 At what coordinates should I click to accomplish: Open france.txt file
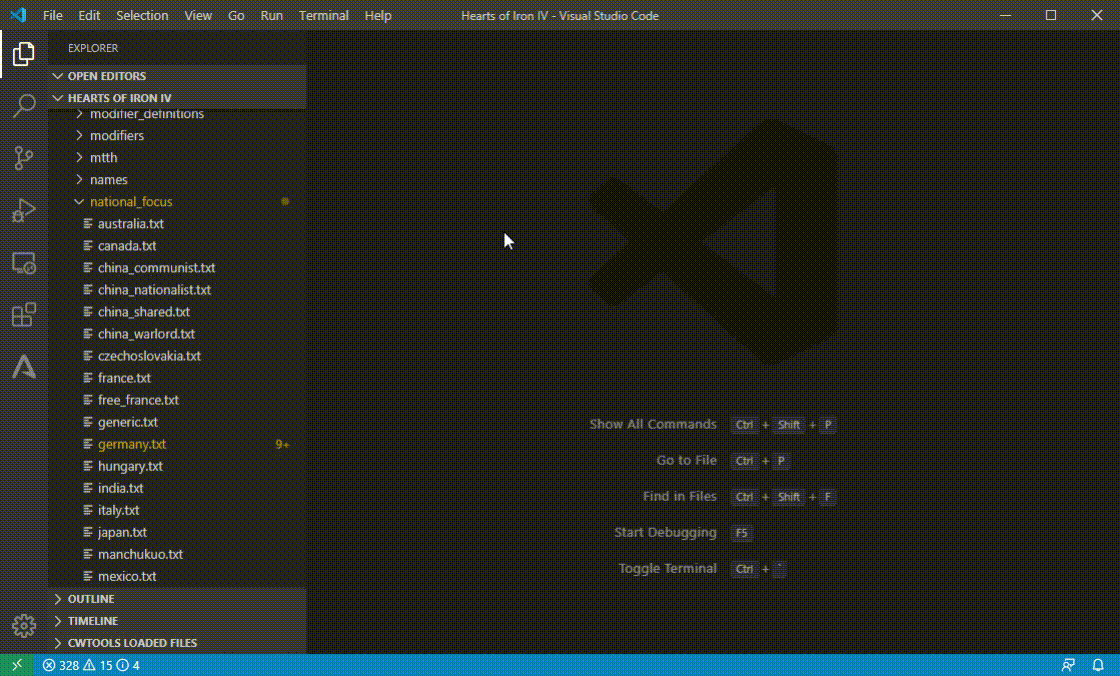point(177,378)
